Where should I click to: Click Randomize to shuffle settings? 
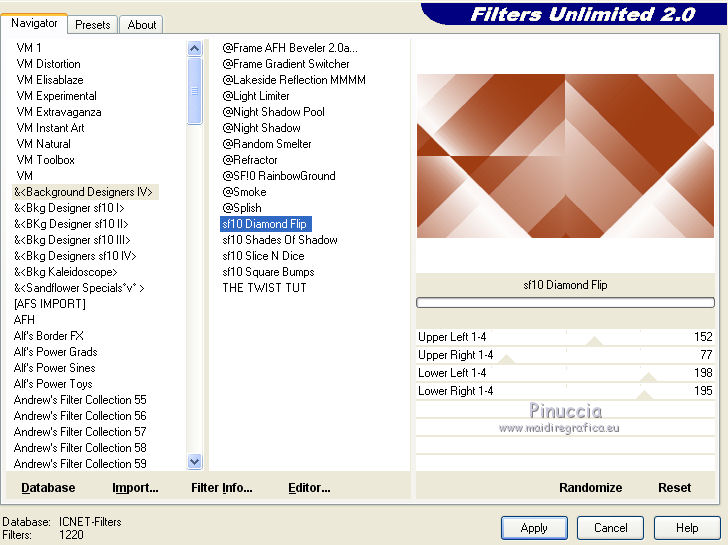tap(591, 487)
